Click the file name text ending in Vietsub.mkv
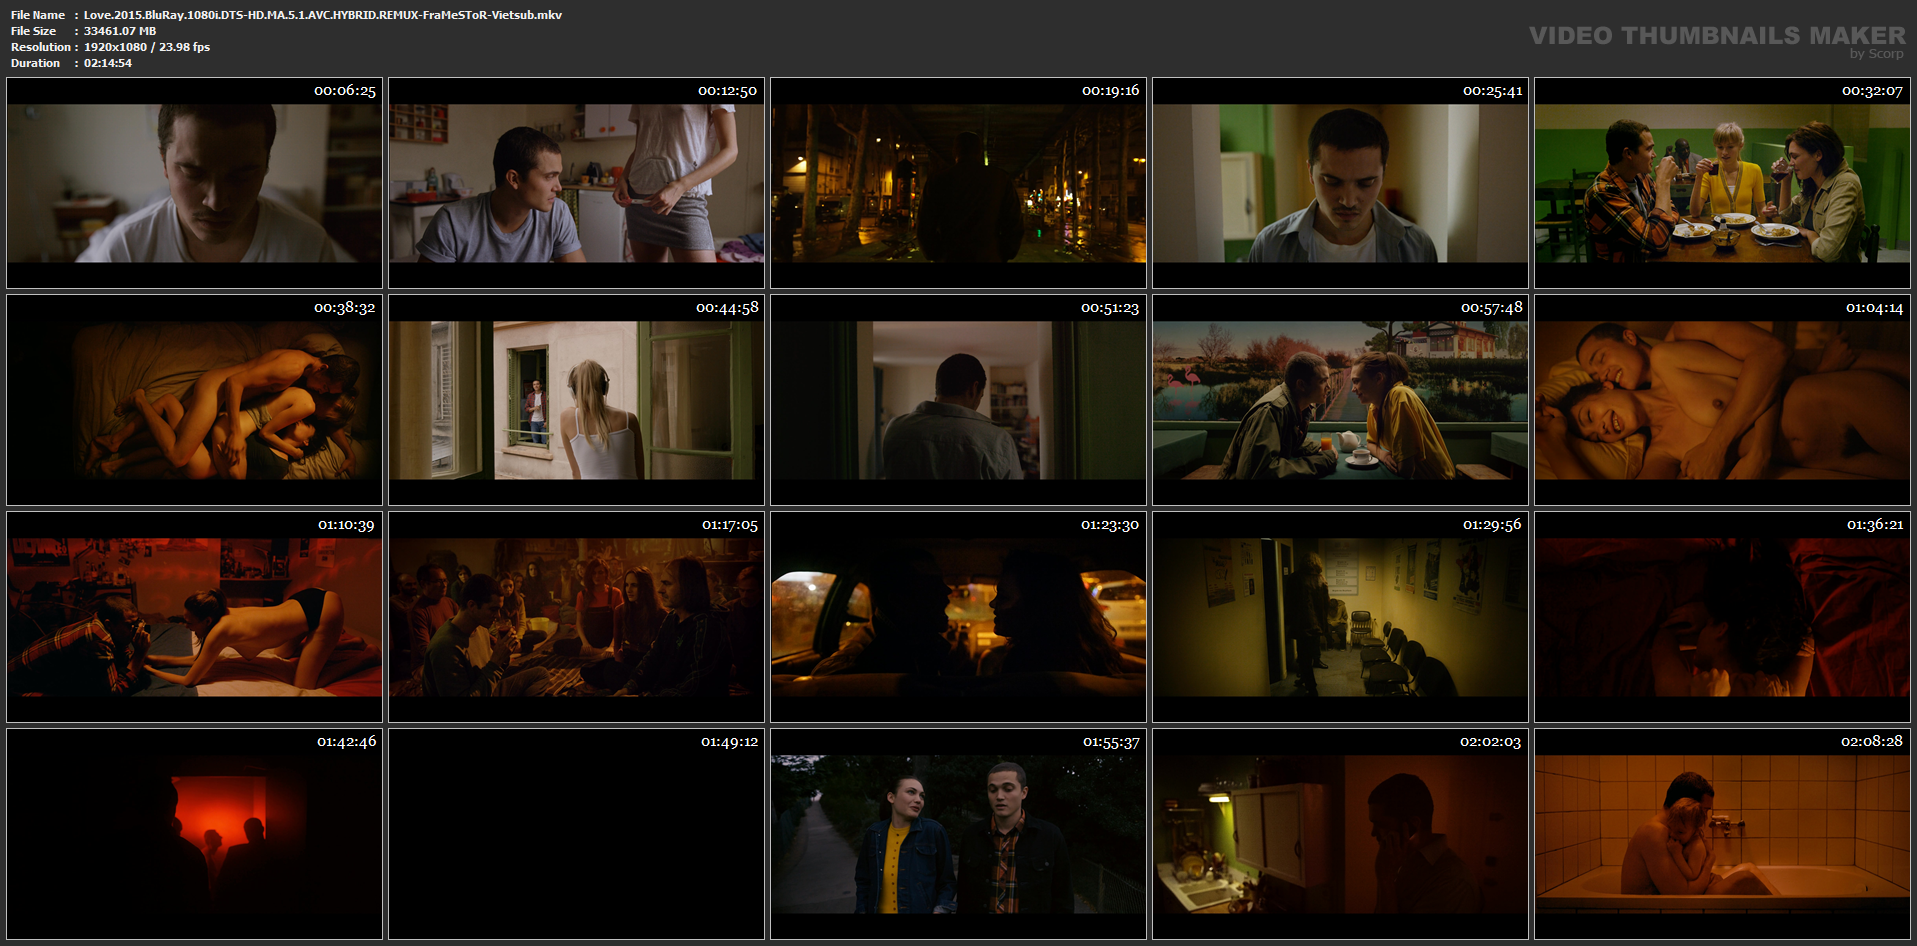The height and width of the screenshot is (946, 1917). [x=323, y=15]
